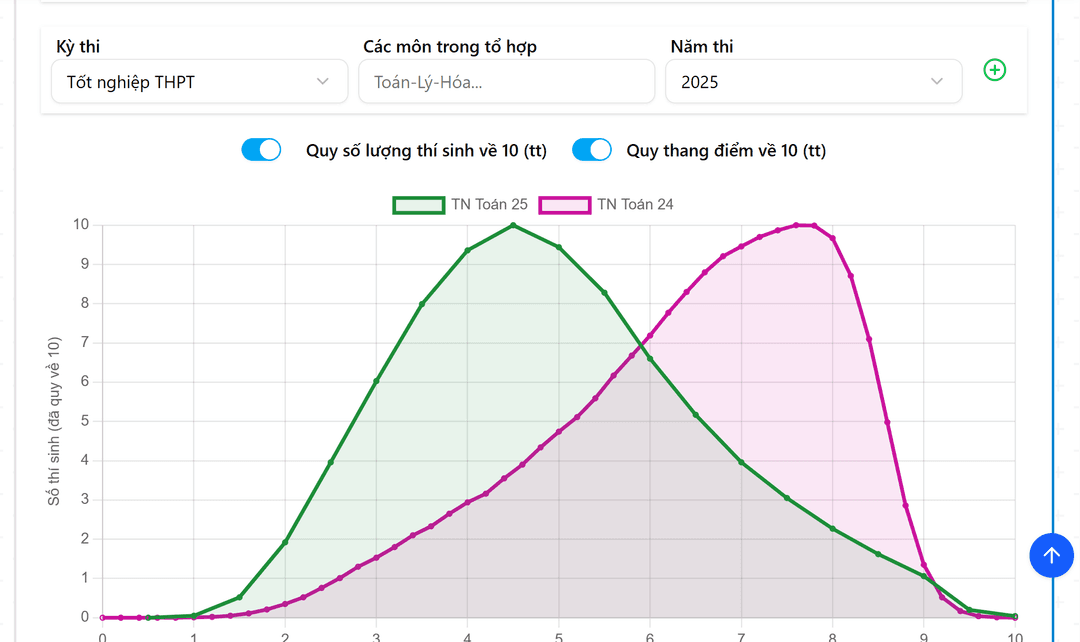Click the chevron in the Kỳ thi selector
This screenshot has height=642, width=1080.
pos(323,82)
